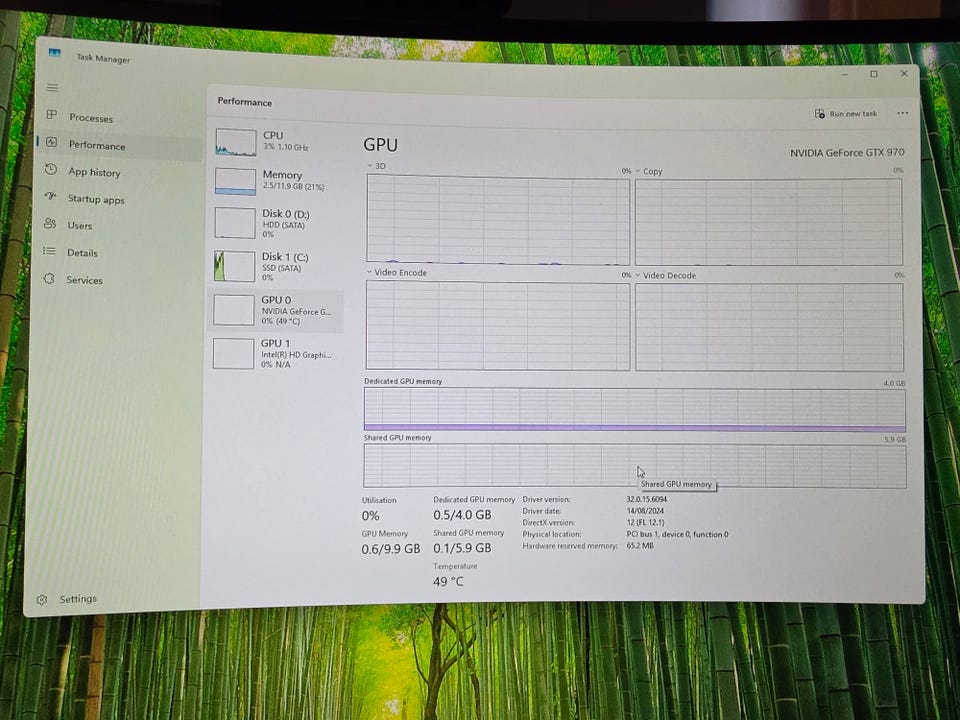
Task: Select Disk 0 (D:) HDD item
Action: 277,223
